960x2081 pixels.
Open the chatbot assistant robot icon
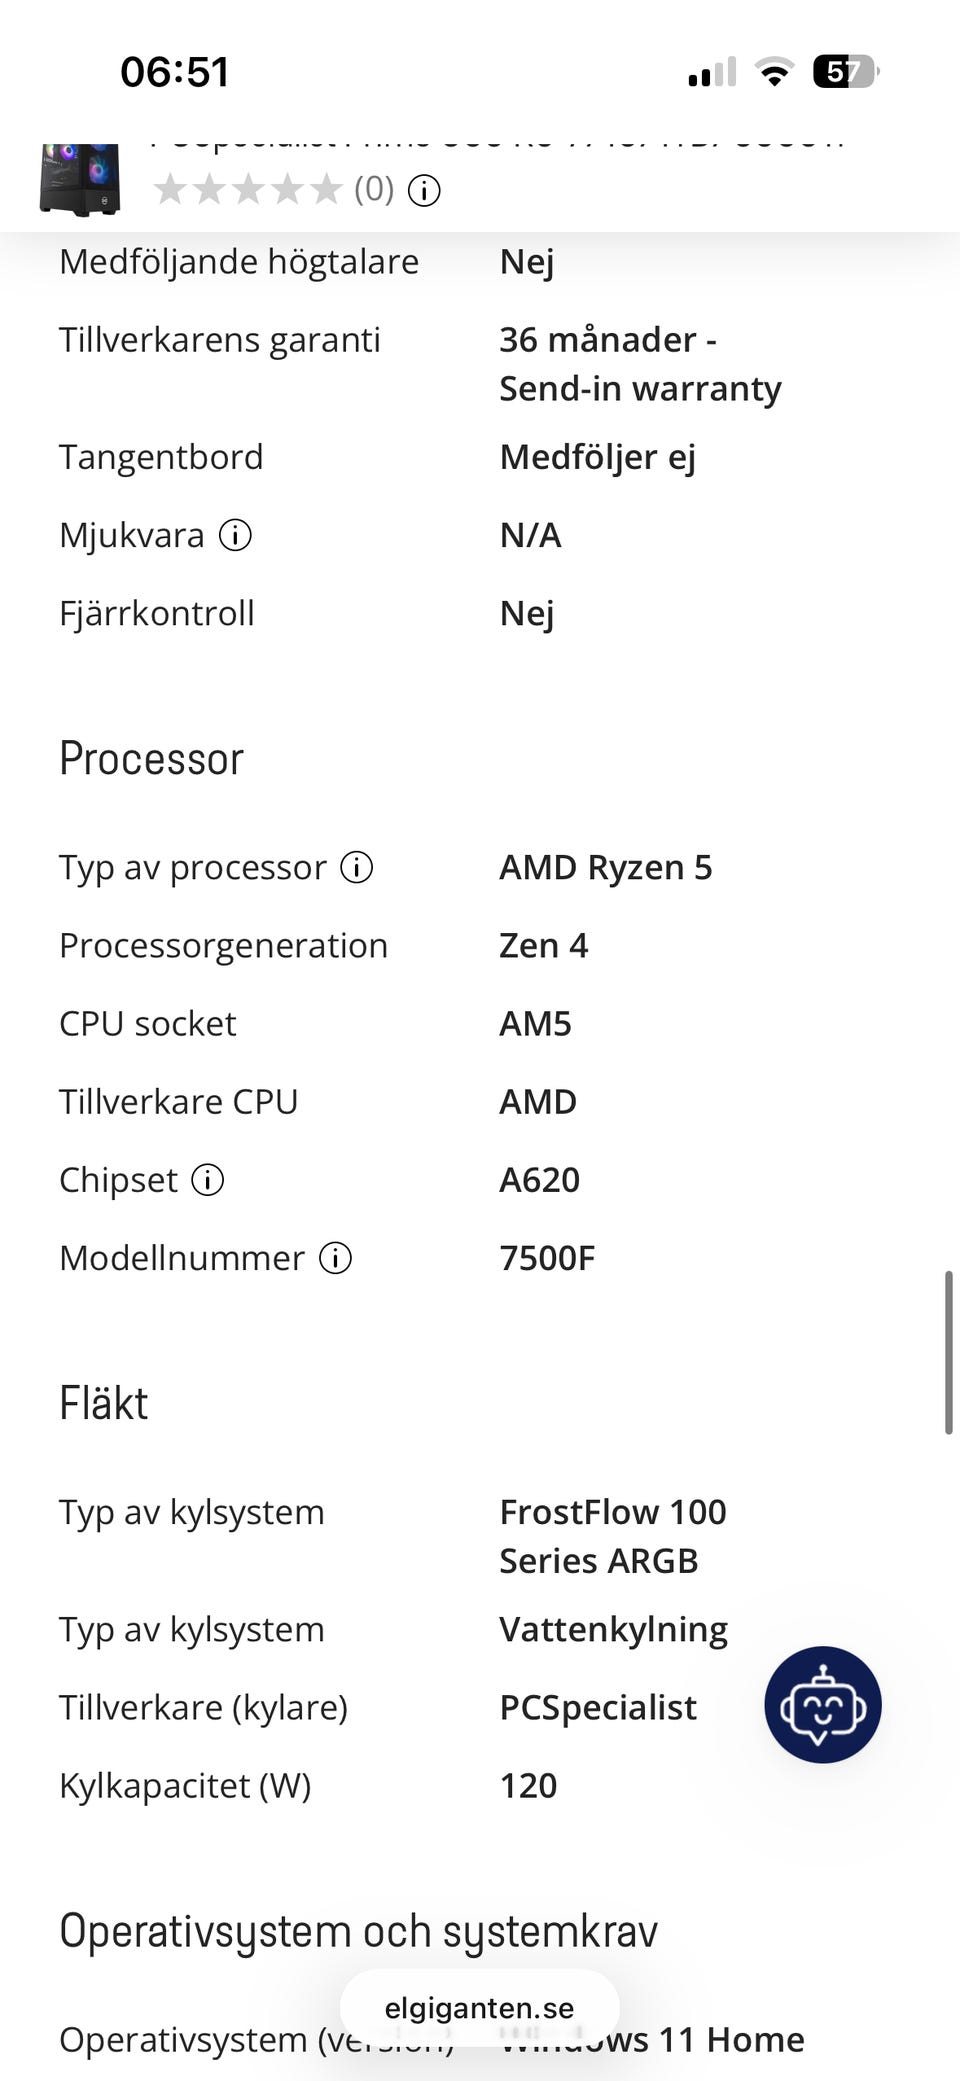[x=823, y=1705]
